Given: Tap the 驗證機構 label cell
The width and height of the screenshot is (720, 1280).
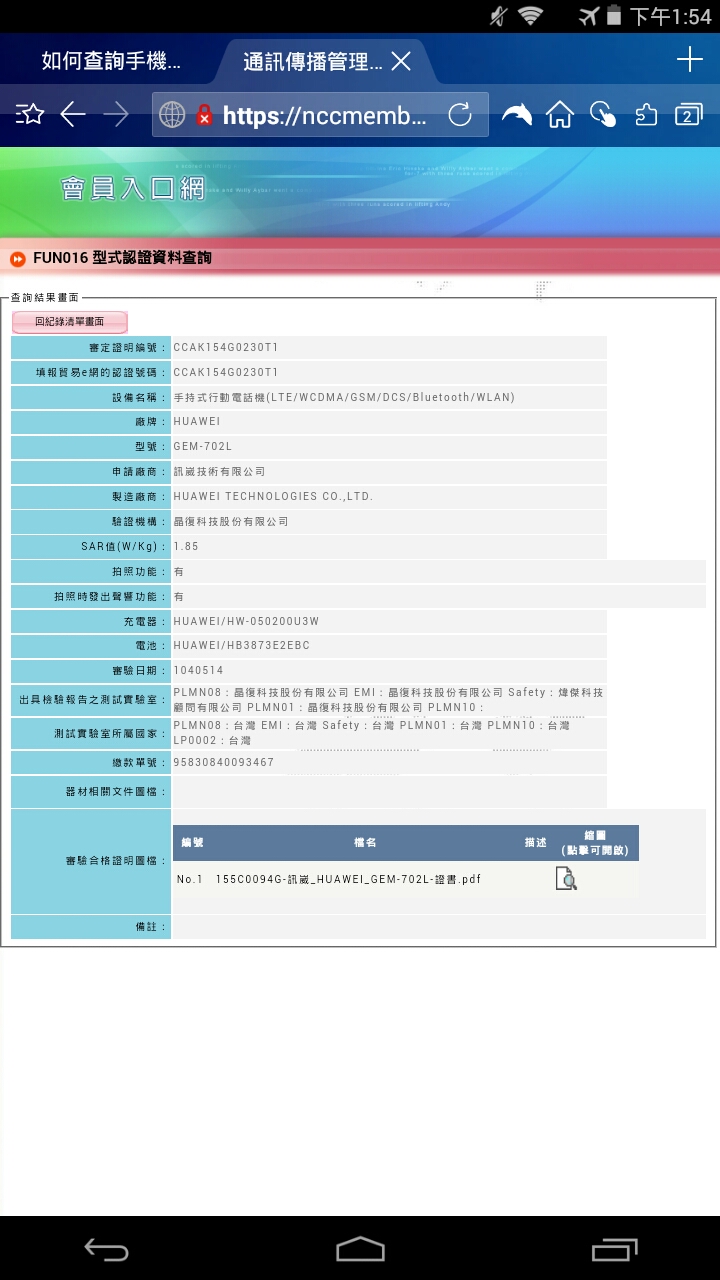Looking at the screenshot, I should 91,522.
